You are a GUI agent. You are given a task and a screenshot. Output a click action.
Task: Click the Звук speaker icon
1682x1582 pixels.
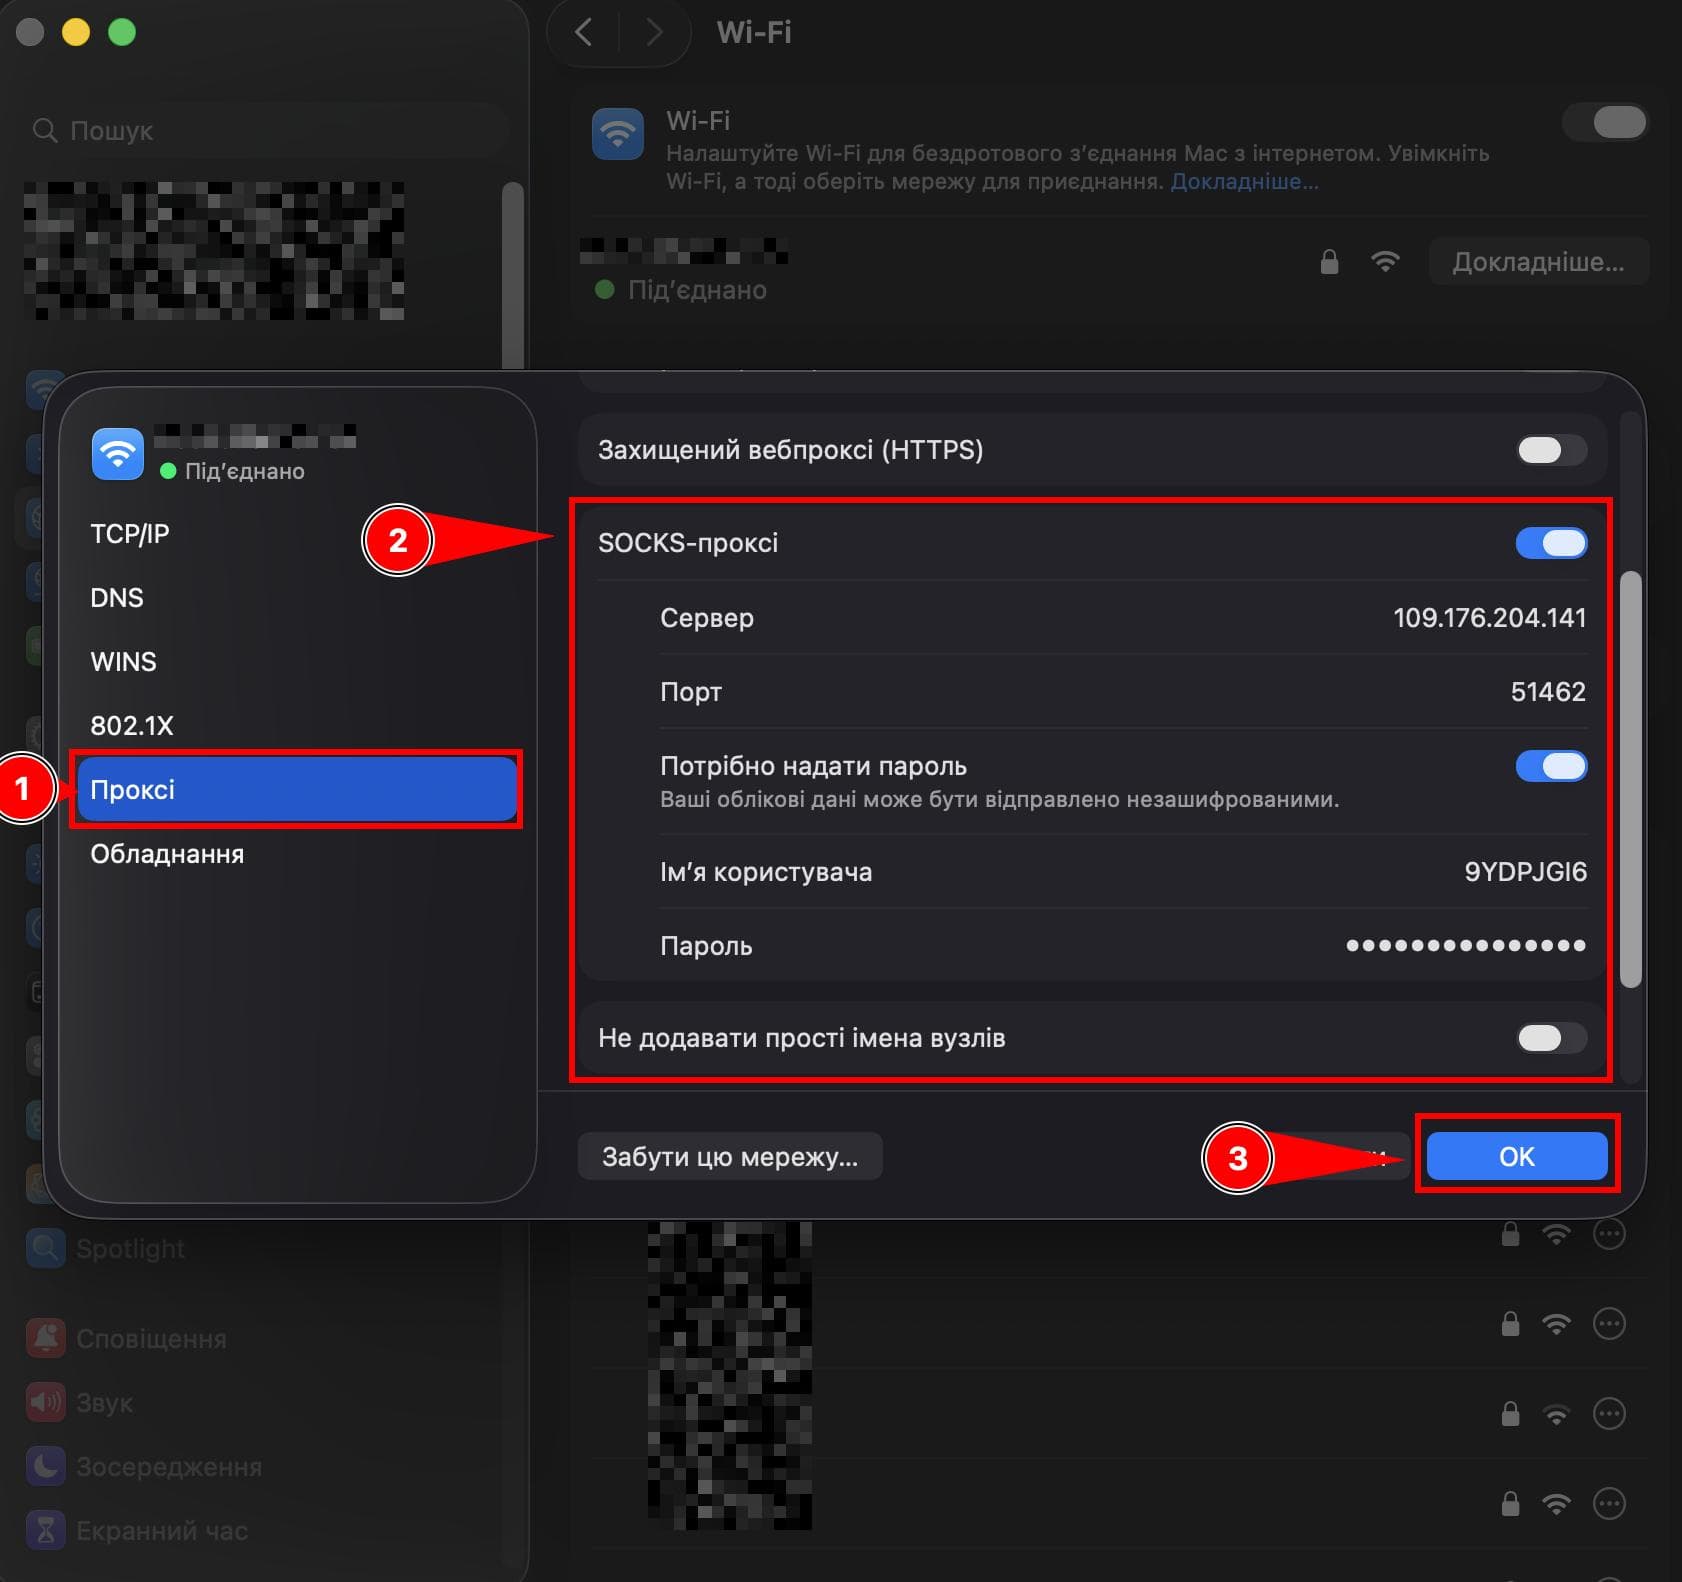pos(46,1403)
